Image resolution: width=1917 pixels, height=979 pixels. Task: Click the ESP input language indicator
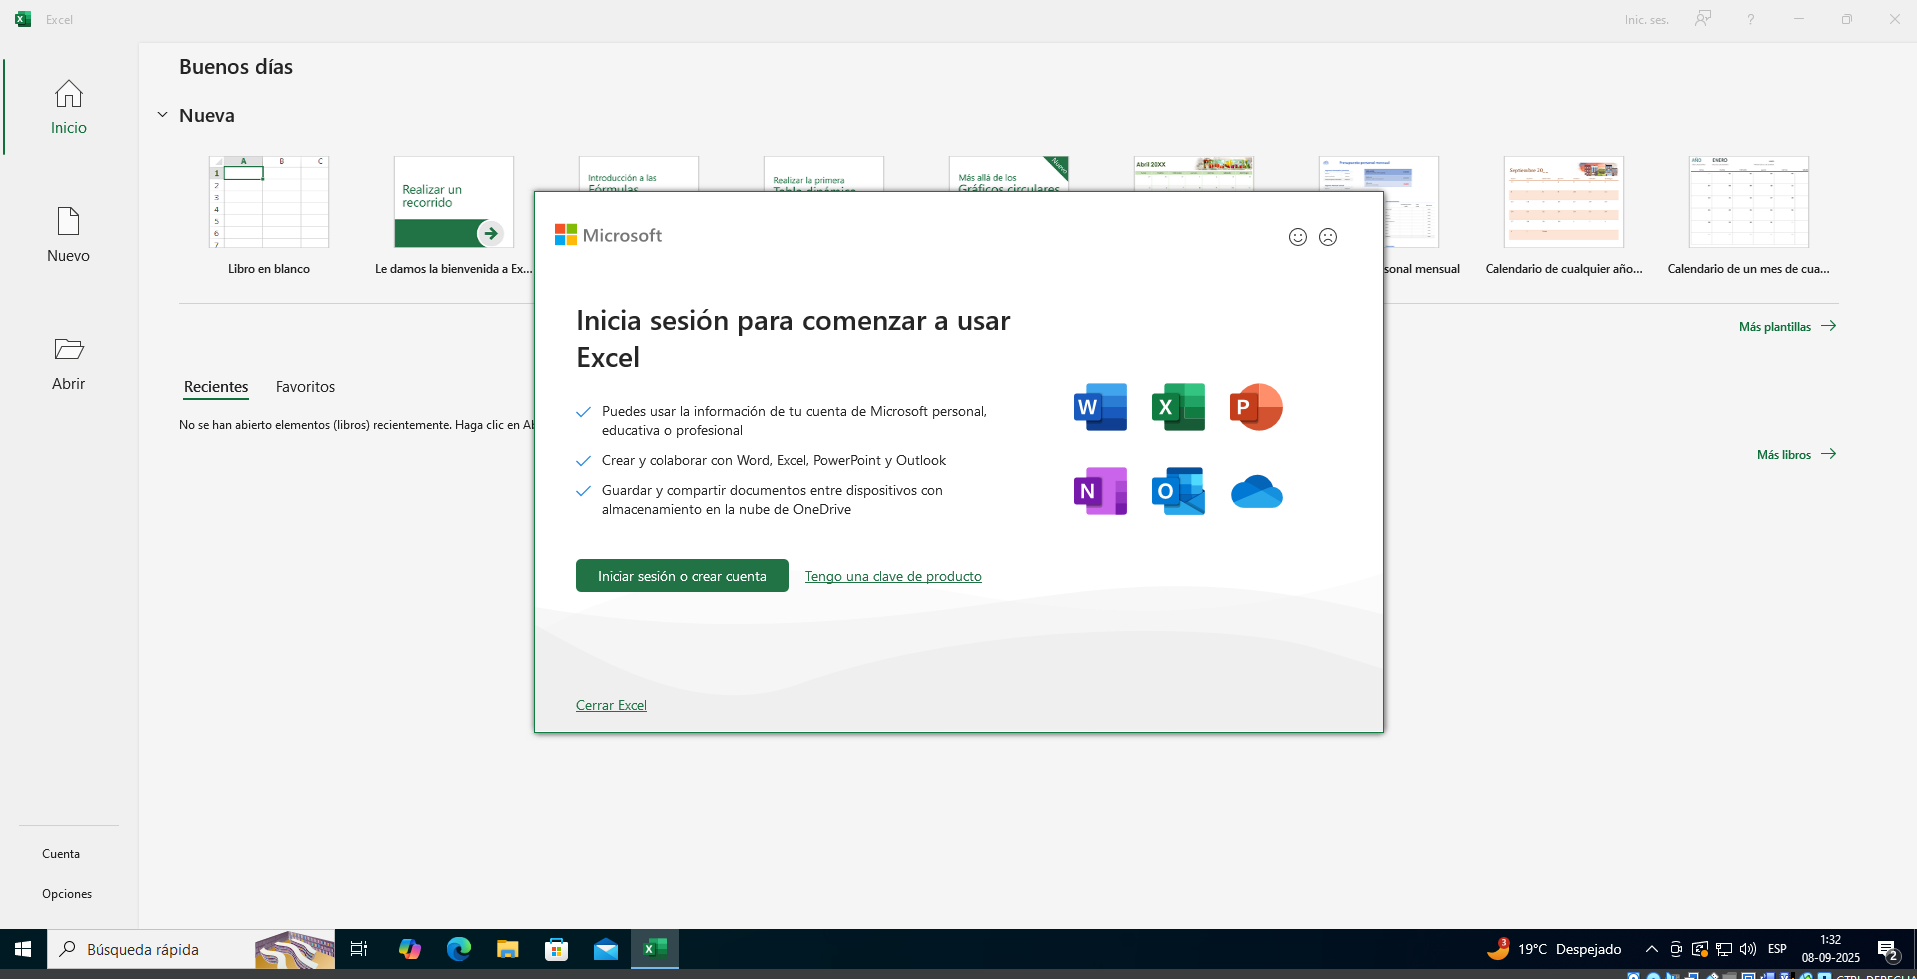coord(1777,949)
